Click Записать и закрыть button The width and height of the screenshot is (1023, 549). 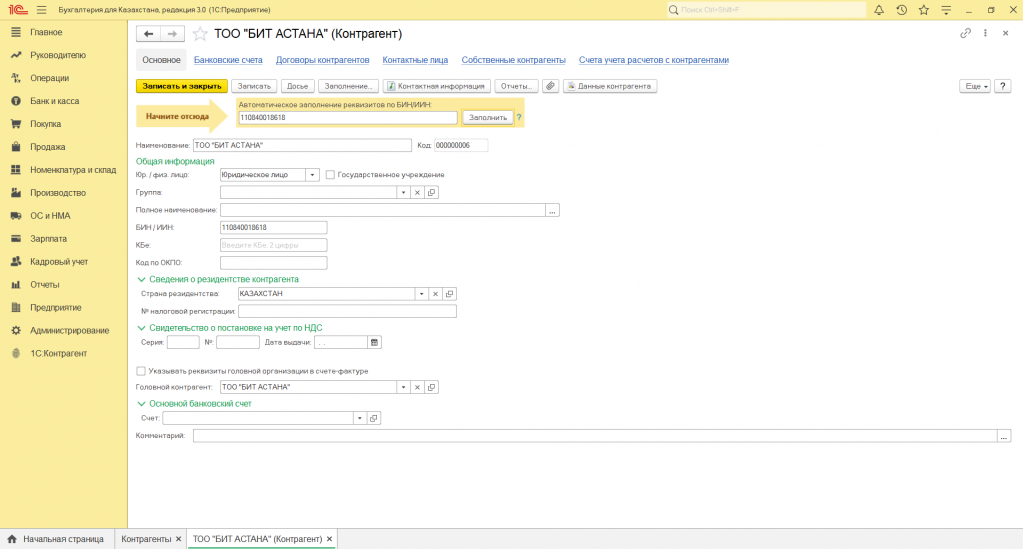click(x=182, y=86)
